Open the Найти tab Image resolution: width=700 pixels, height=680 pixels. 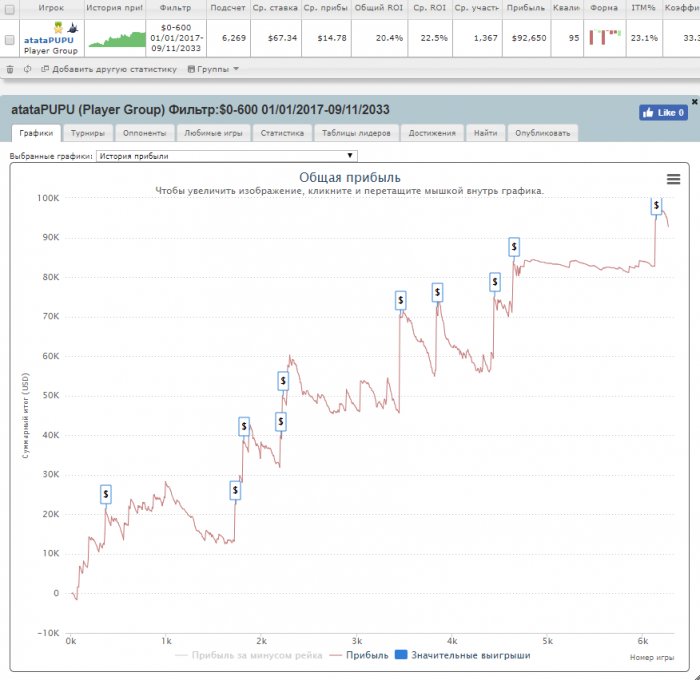485,133
